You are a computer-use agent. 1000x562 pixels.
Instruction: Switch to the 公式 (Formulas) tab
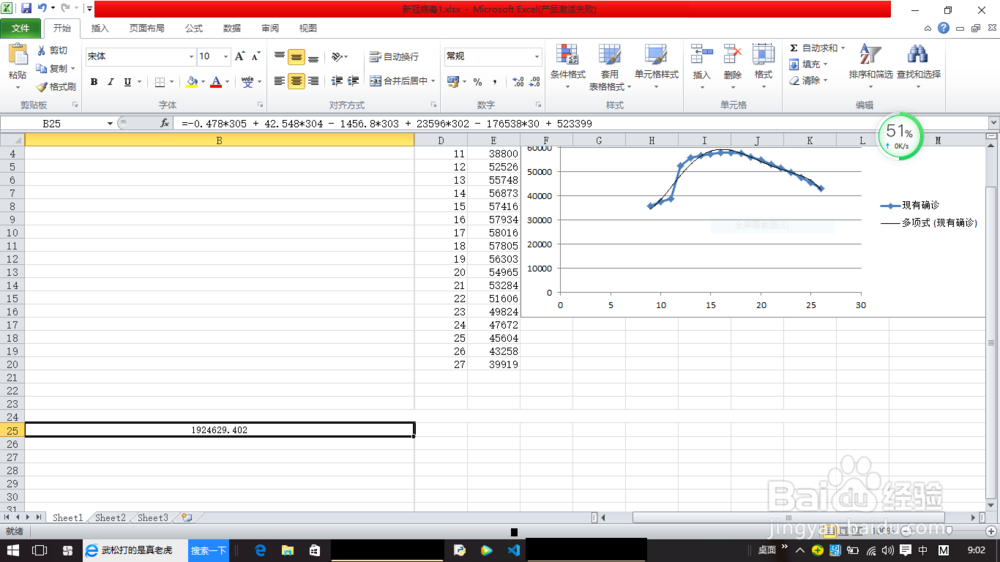pos(194,28)
